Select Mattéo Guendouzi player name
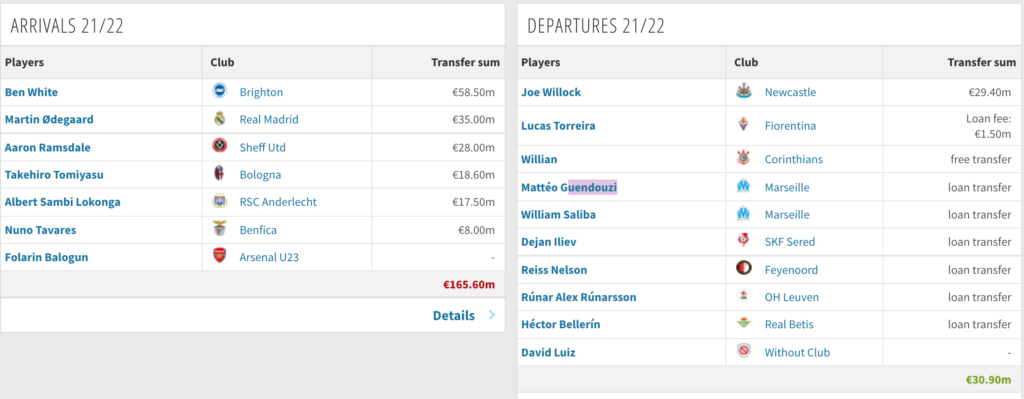This screenshot has height=399, width=1024. point(569,187)
